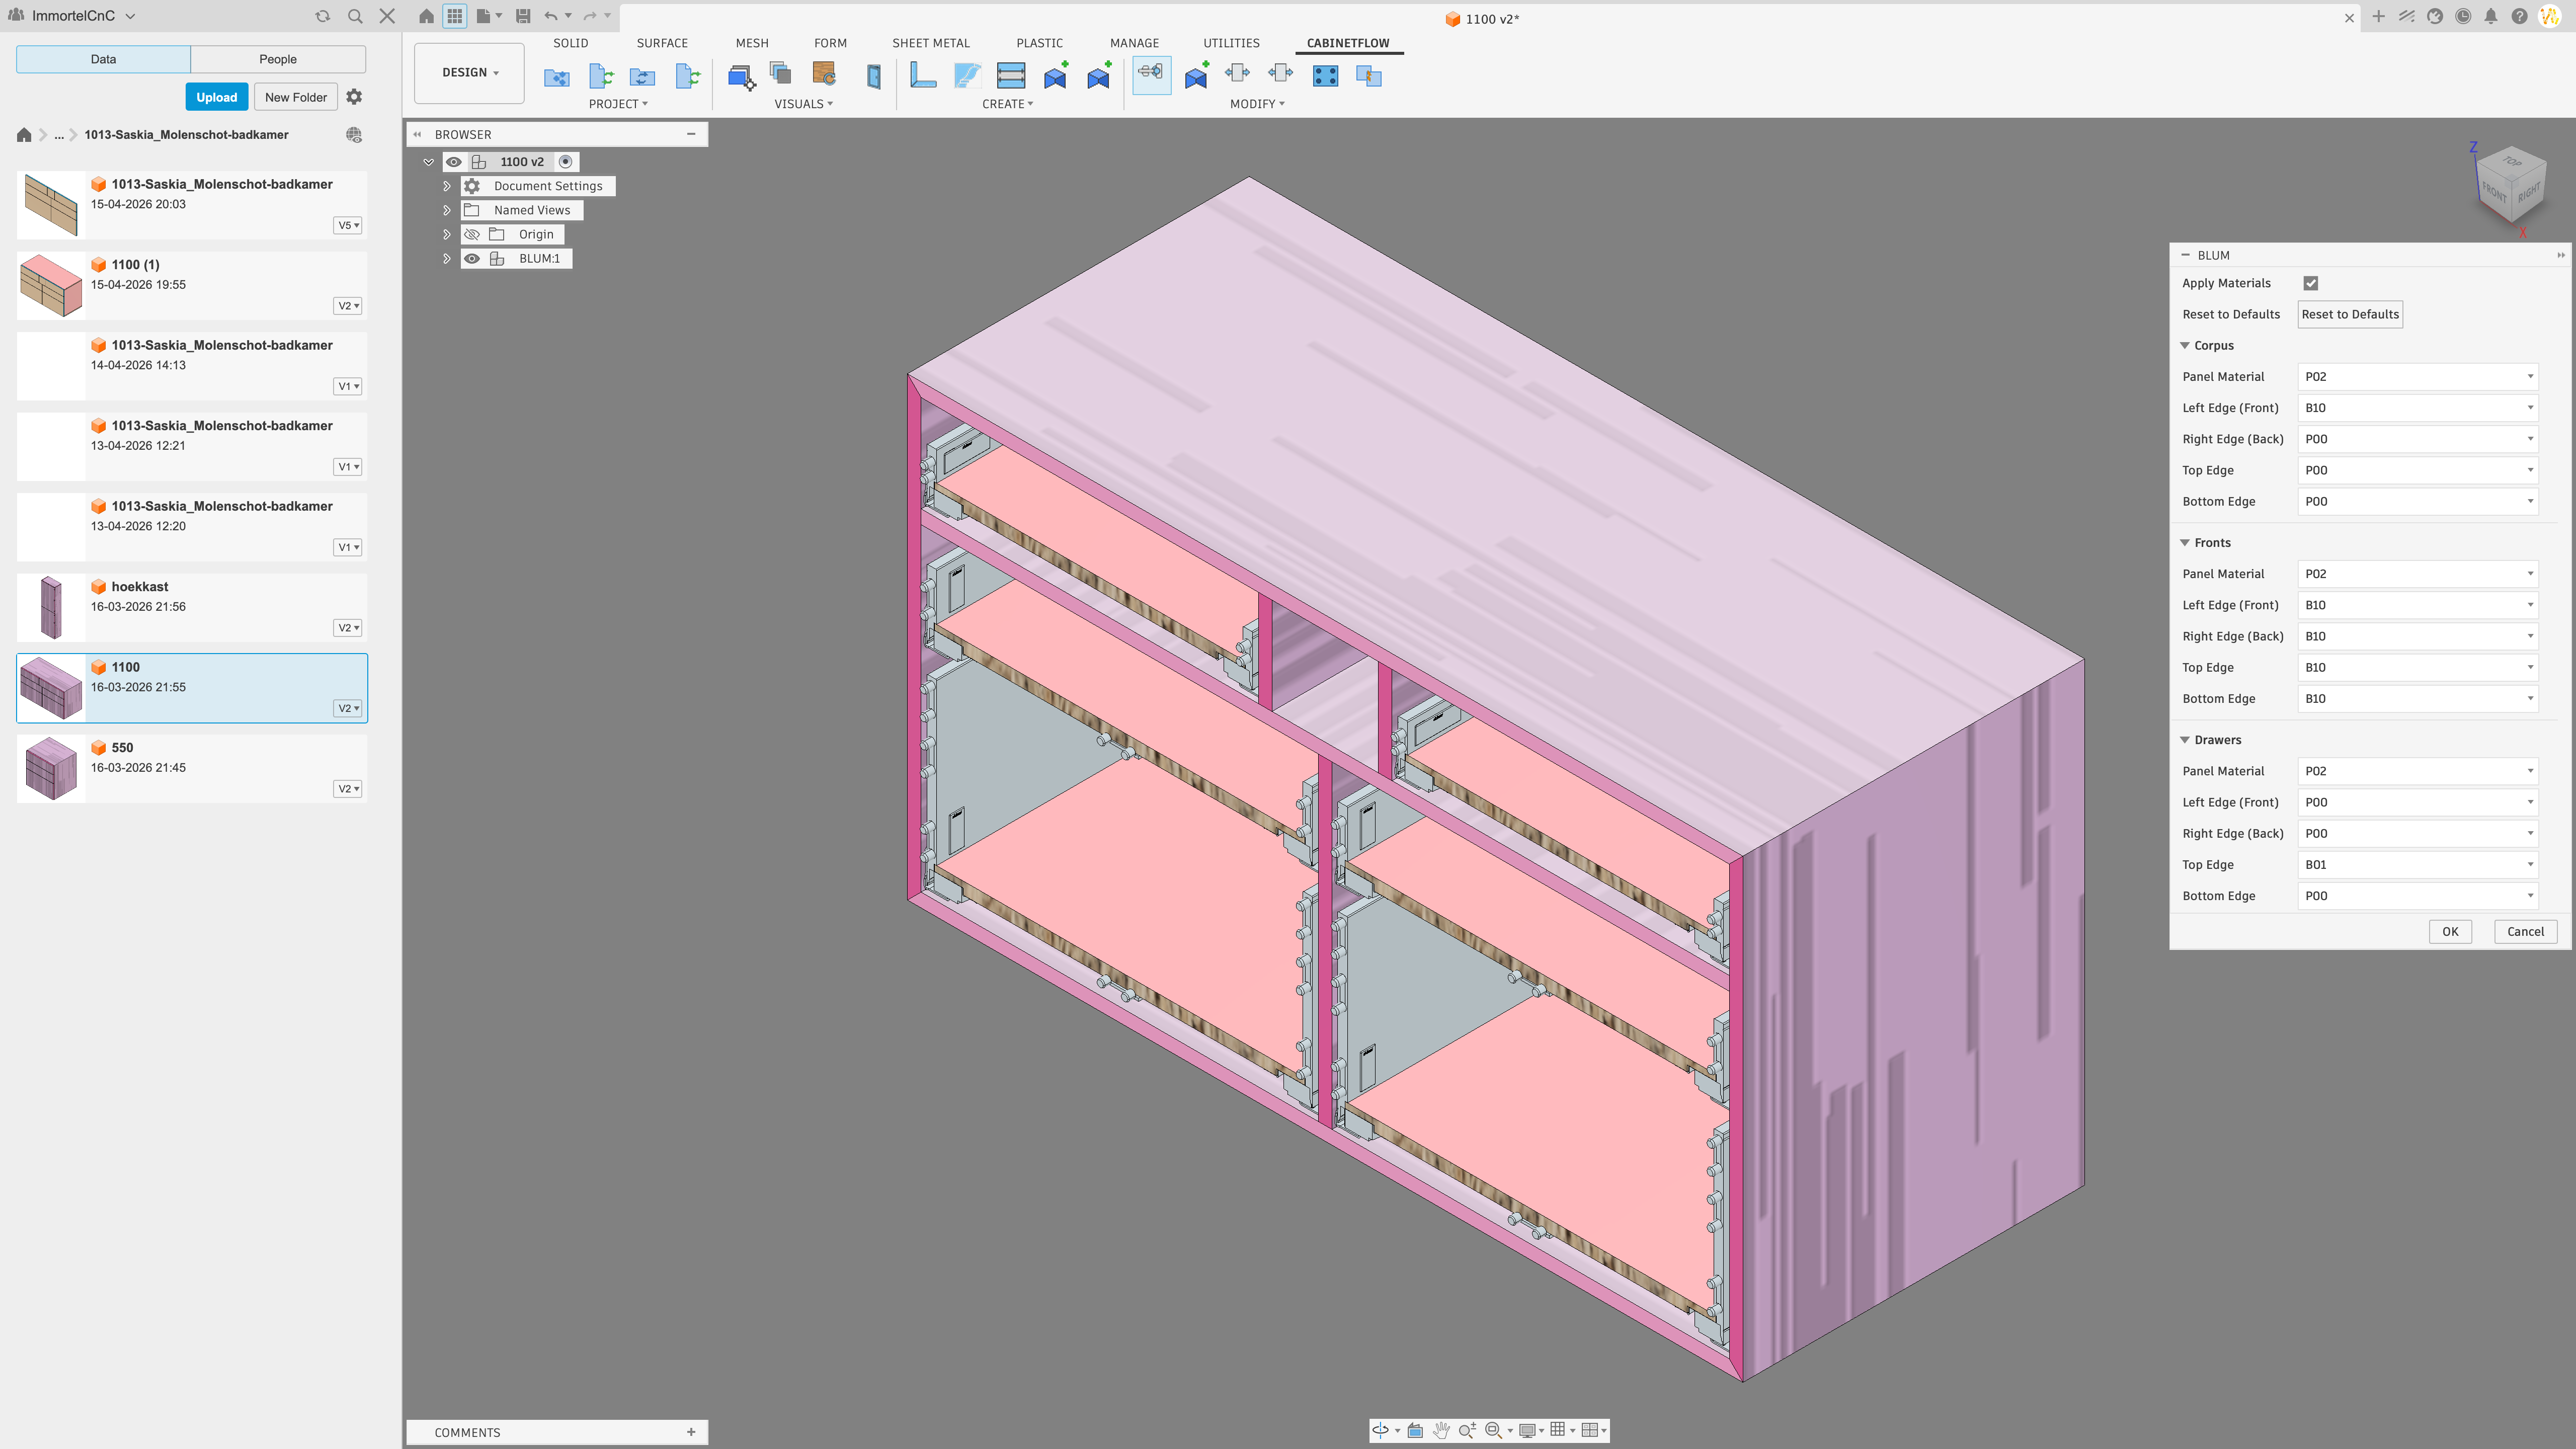
Task: Collapse the Corpus section
Action: coord(2185,346)
